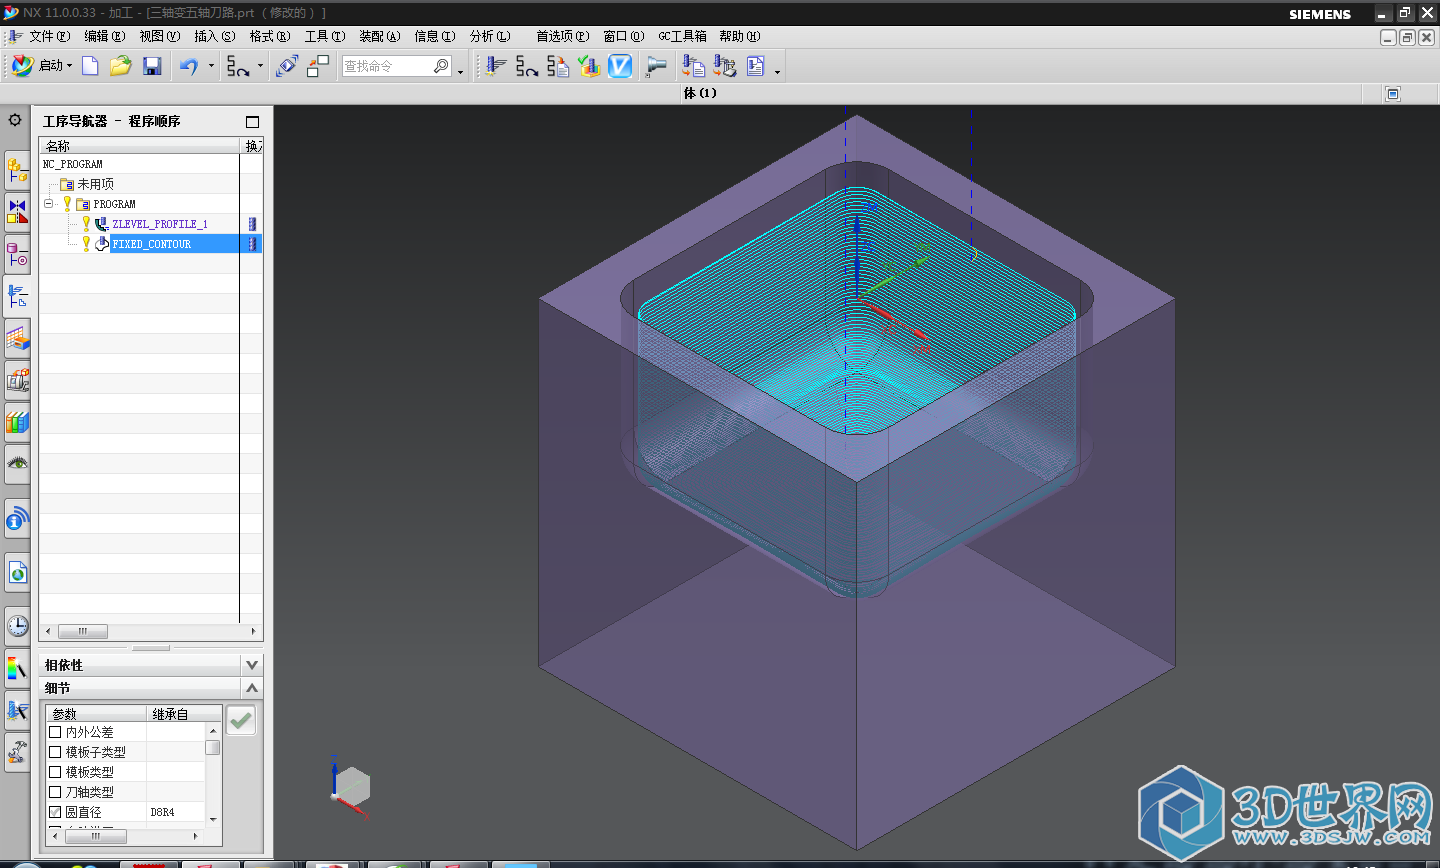The height and width of the screenshot is (868, 1440).
Task: Open the resource bar settings gear
Action: (15, 120)
